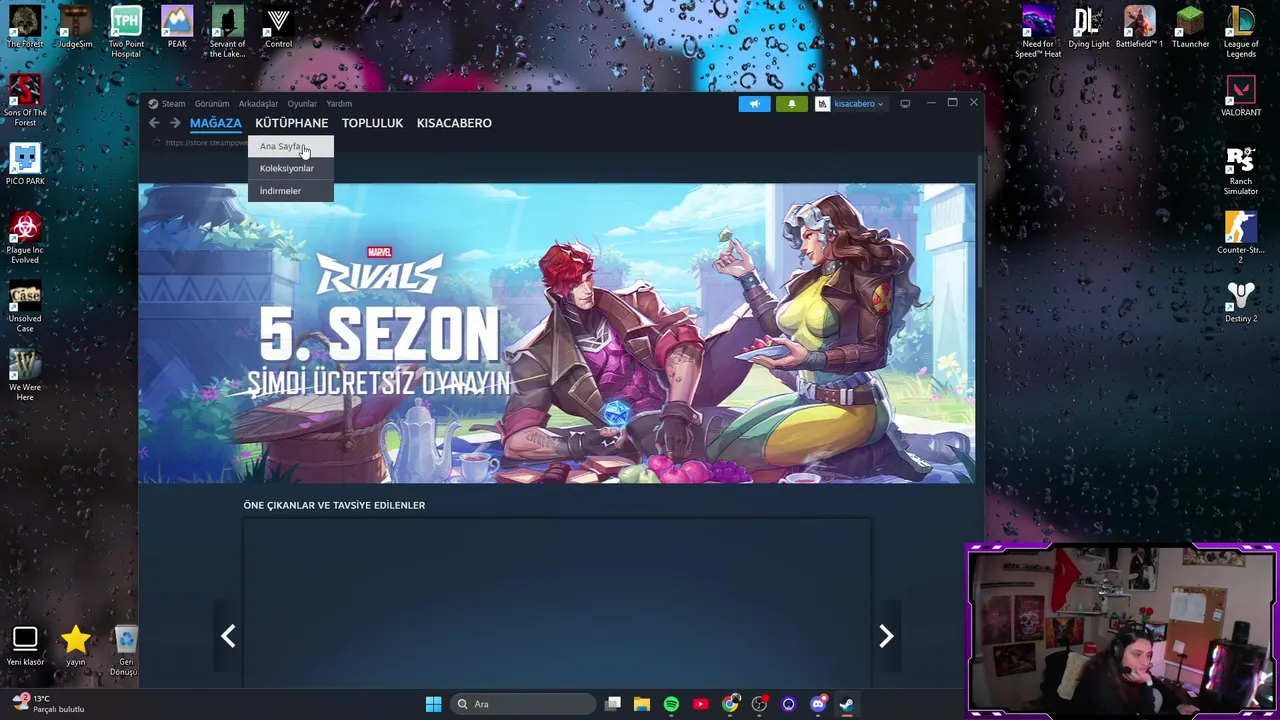Screen dimensions: 1280x720
Task: Show next featured game with right arrow
Action: [885, 636]
